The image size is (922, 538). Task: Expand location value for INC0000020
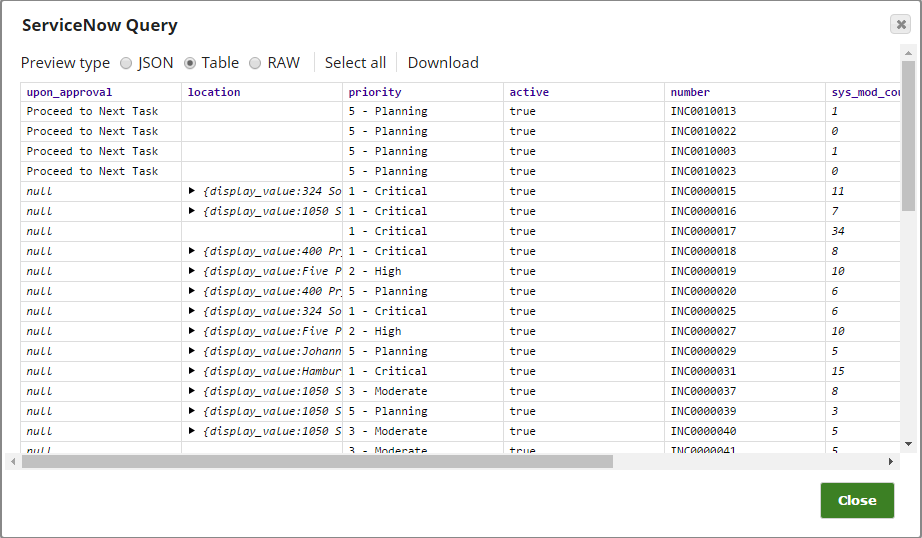pyautogui.click(x=192, y=290)
